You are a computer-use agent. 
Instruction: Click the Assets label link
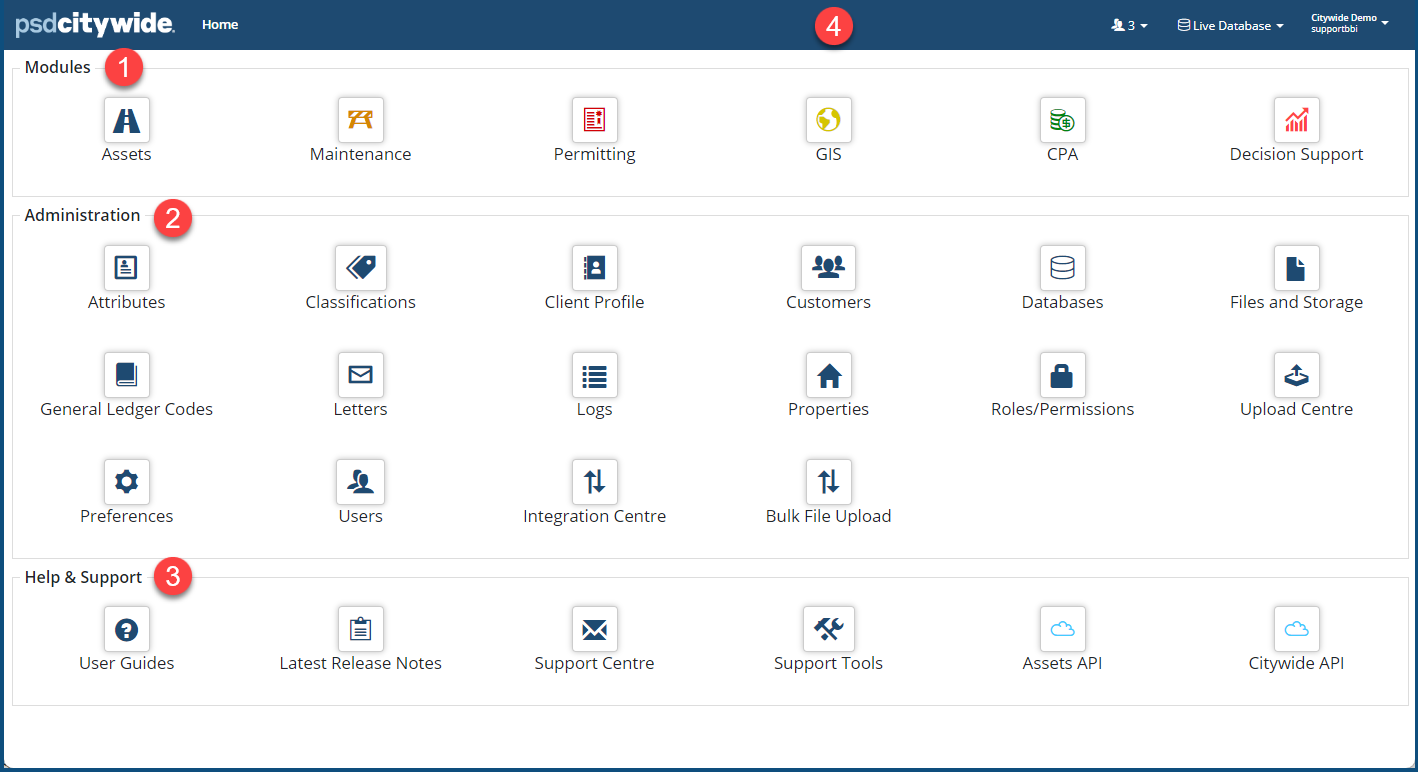pyautogui.click(x=127, y=155)
